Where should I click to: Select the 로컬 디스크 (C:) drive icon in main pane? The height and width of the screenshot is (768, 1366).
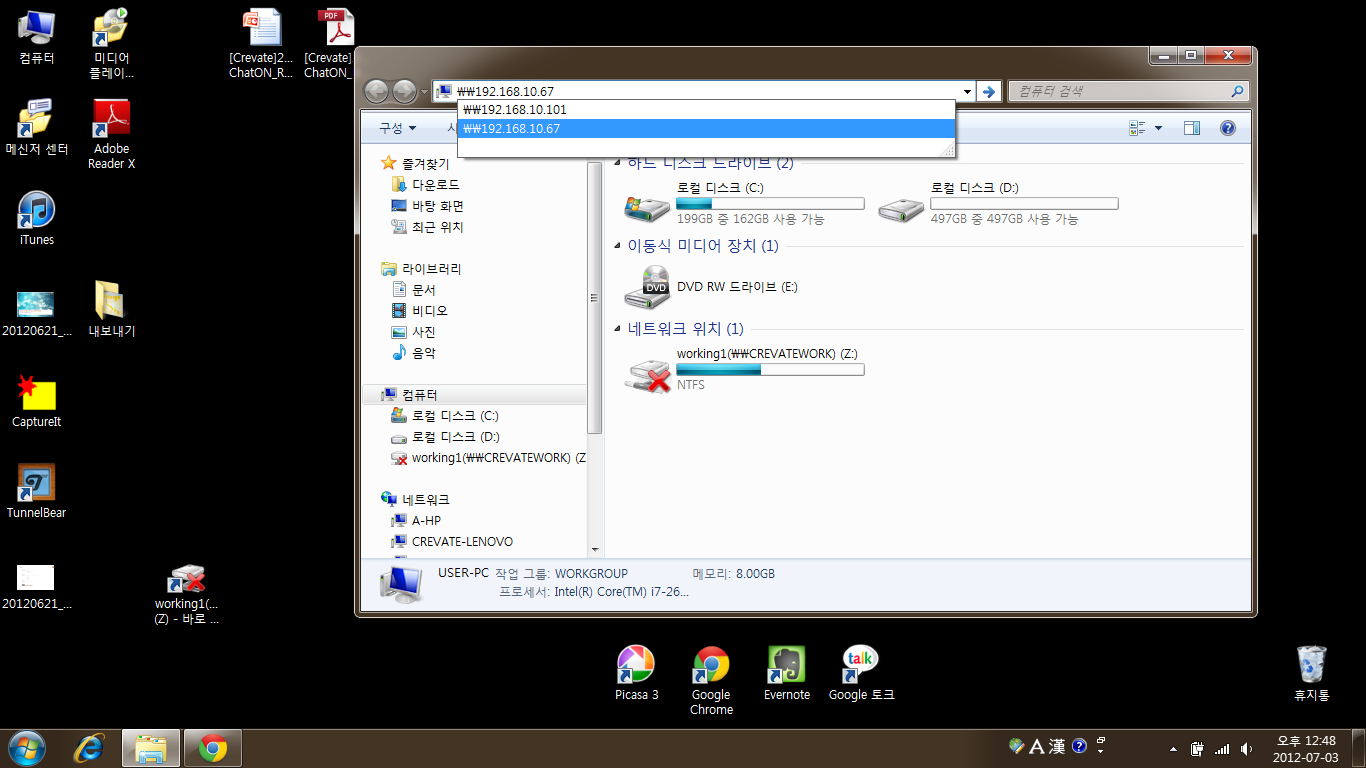click(648, 208)
